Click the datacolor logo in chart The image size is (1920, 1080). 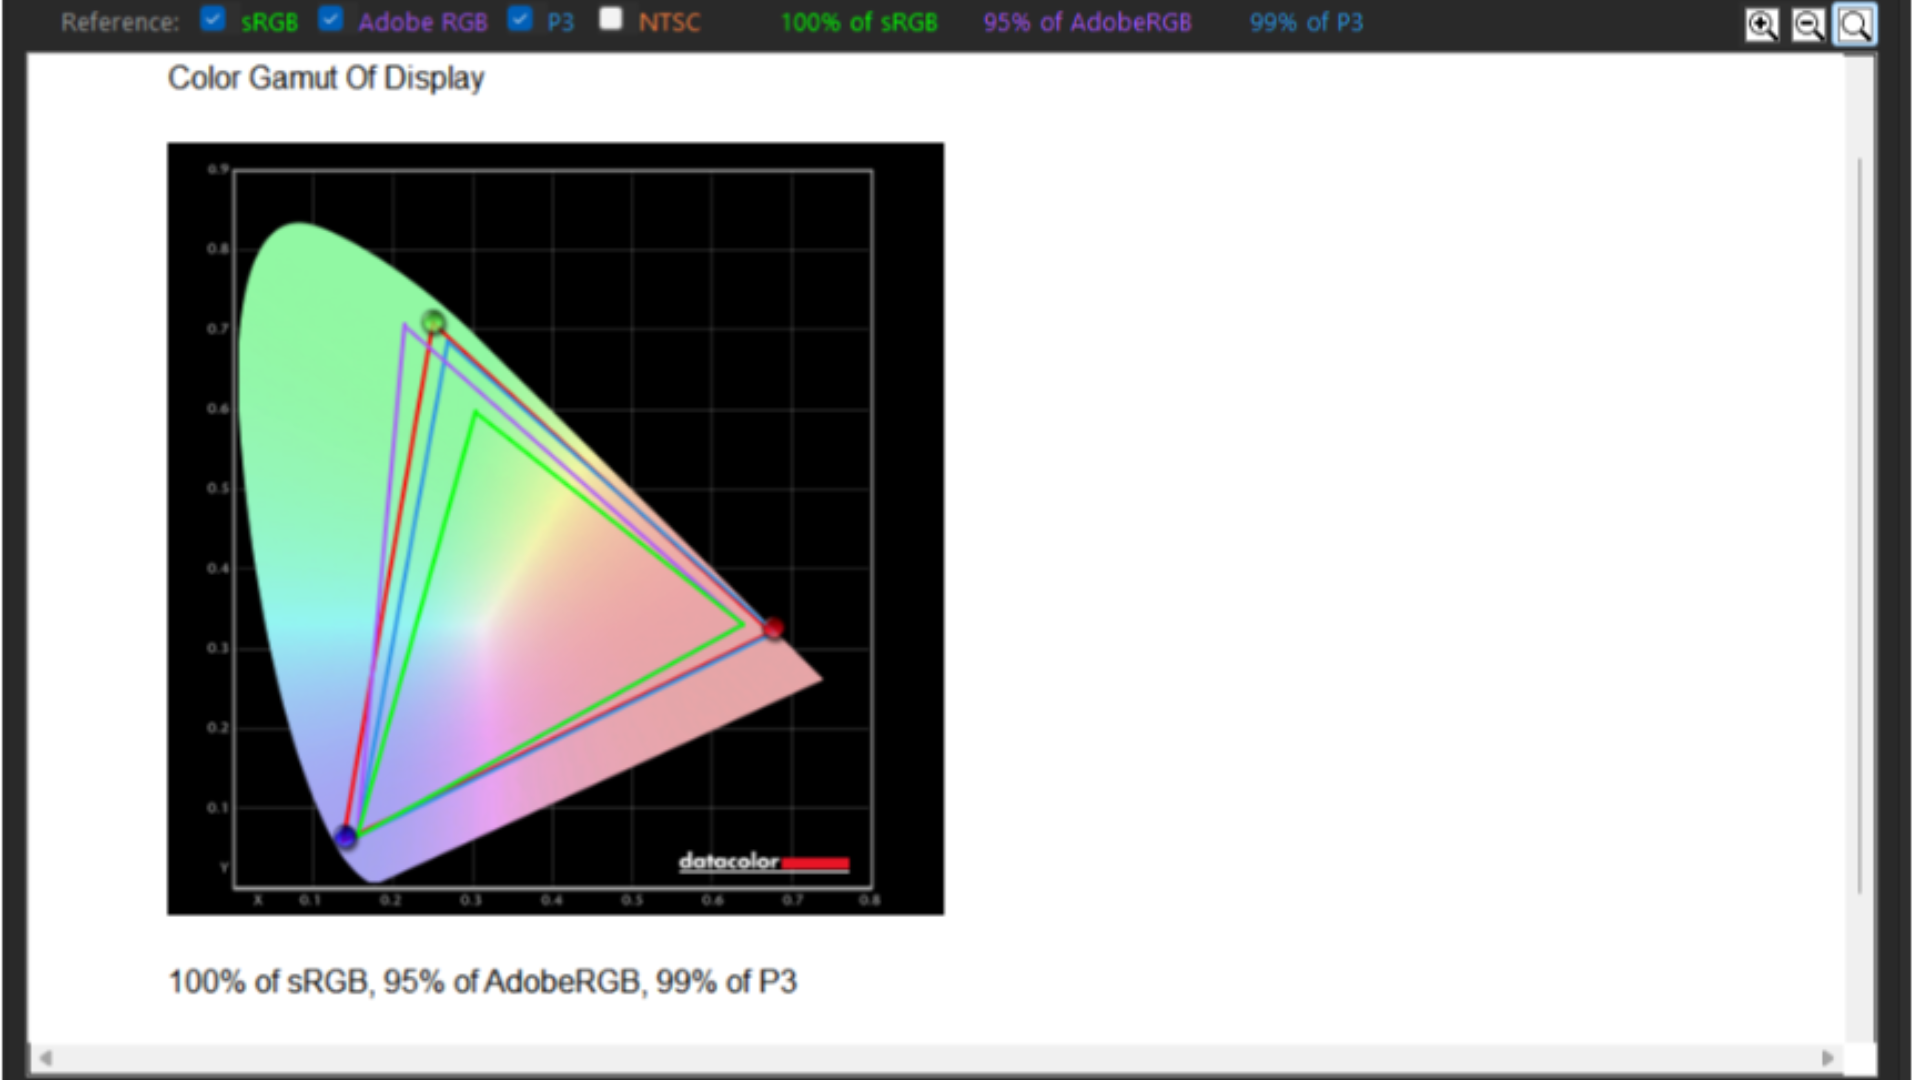[x=763, y=861]
